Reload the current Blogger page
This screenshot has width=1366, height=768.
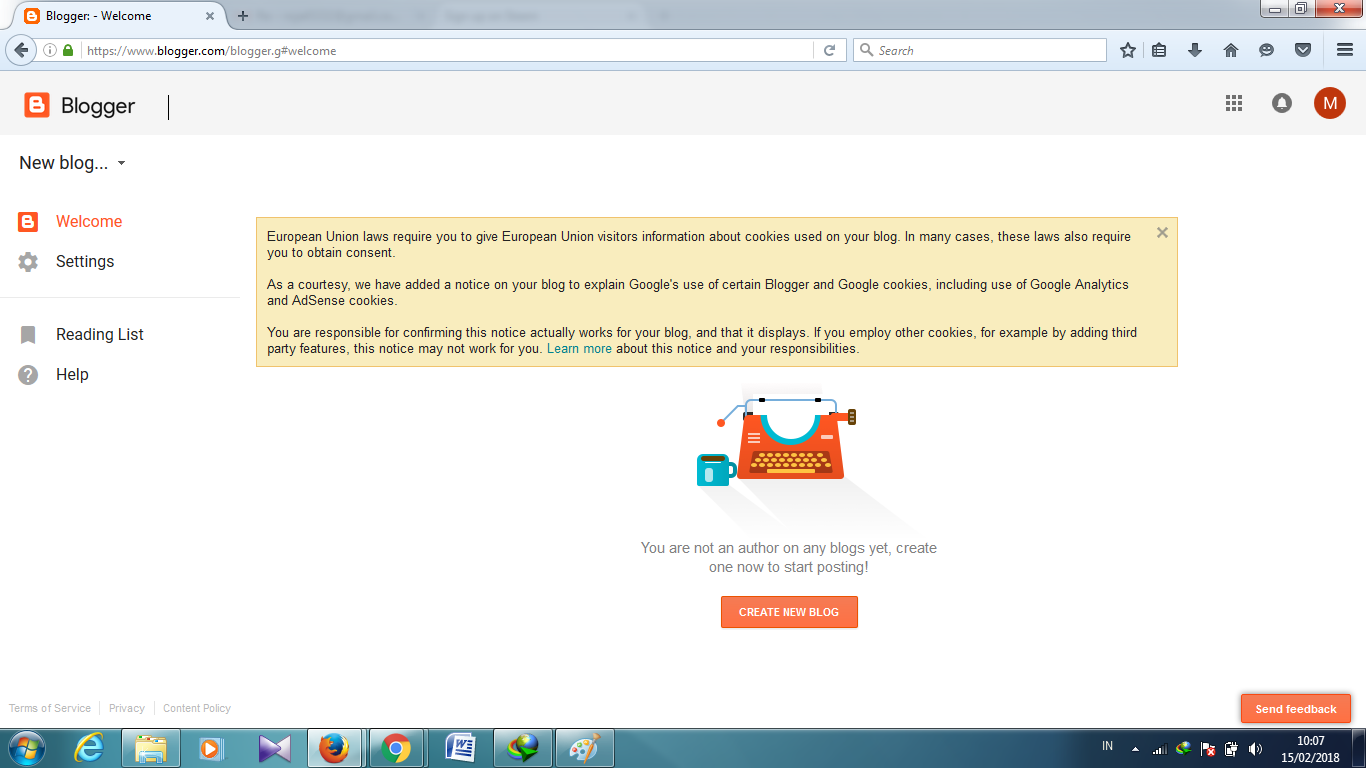point(829,50)
